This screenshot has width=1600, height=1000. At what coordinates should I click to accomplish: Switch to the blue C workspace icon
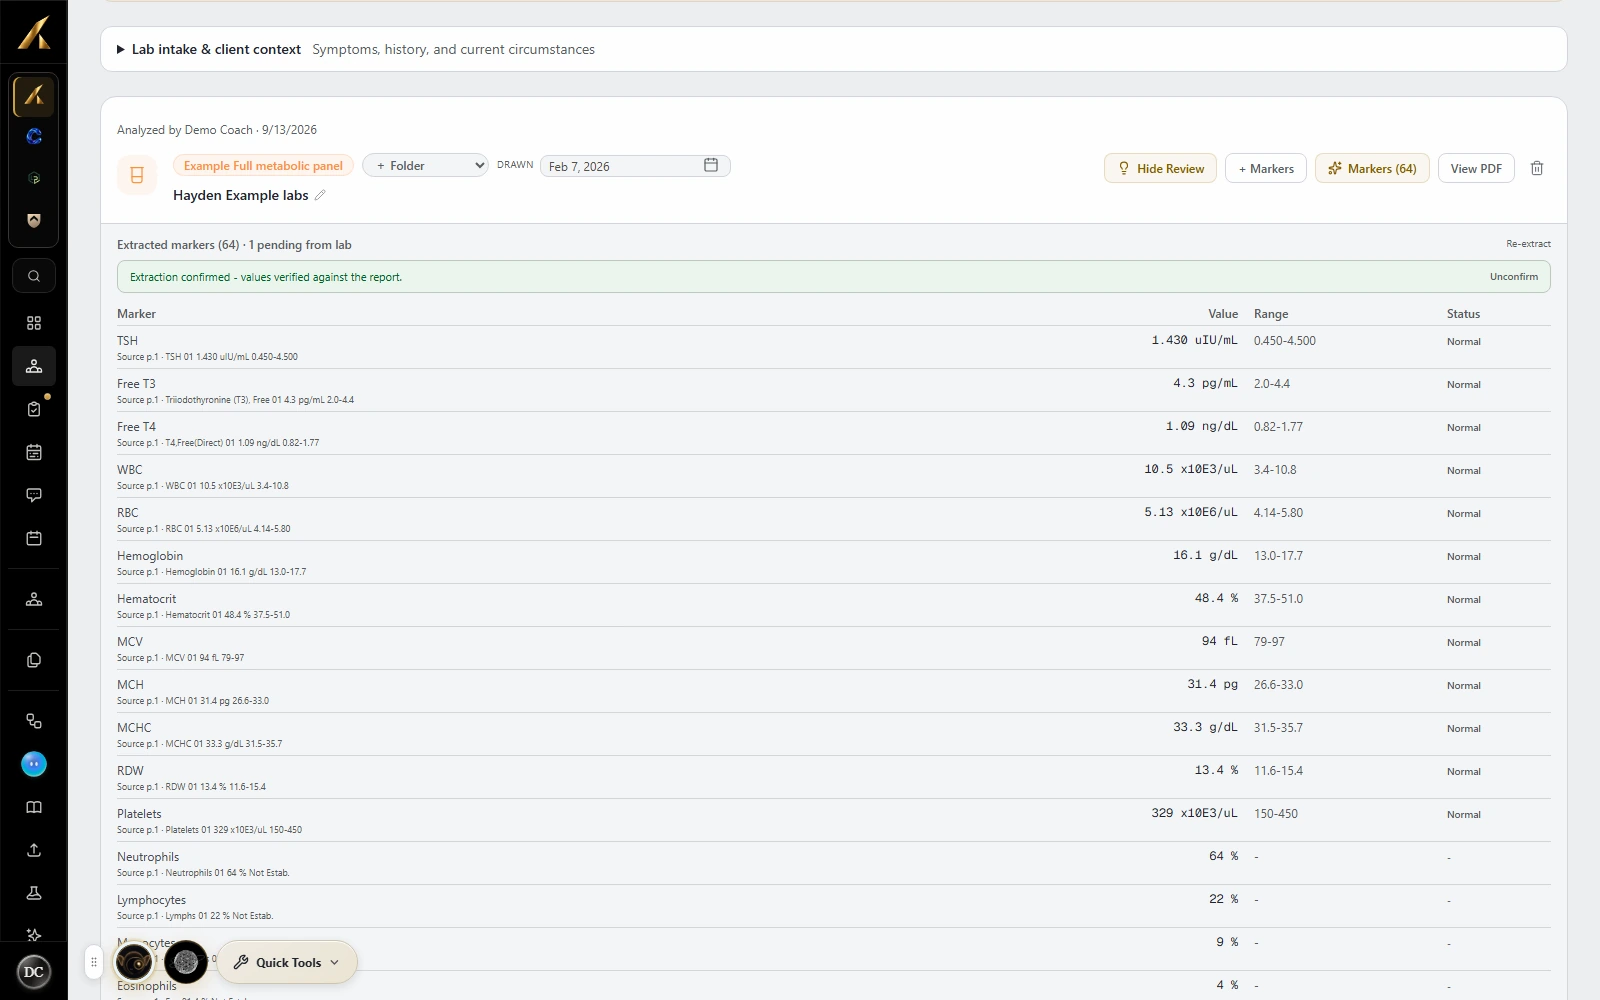pyautogui.click(x=34, y=137)
